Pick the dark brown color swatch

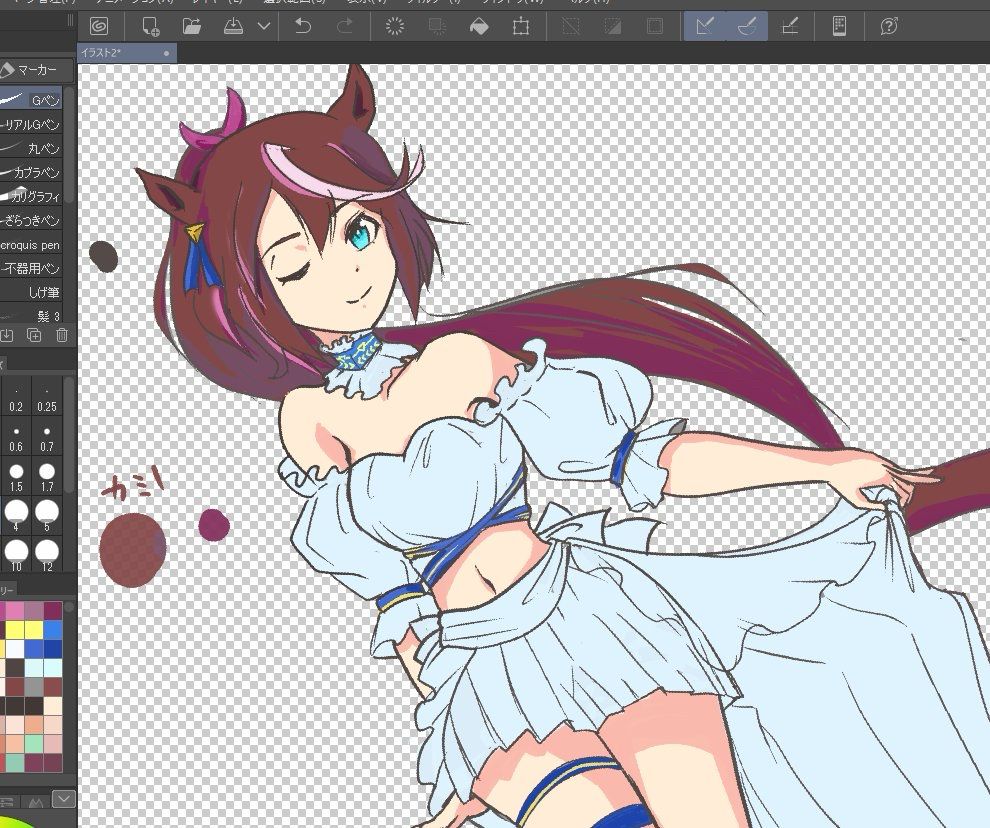point(15,668)
